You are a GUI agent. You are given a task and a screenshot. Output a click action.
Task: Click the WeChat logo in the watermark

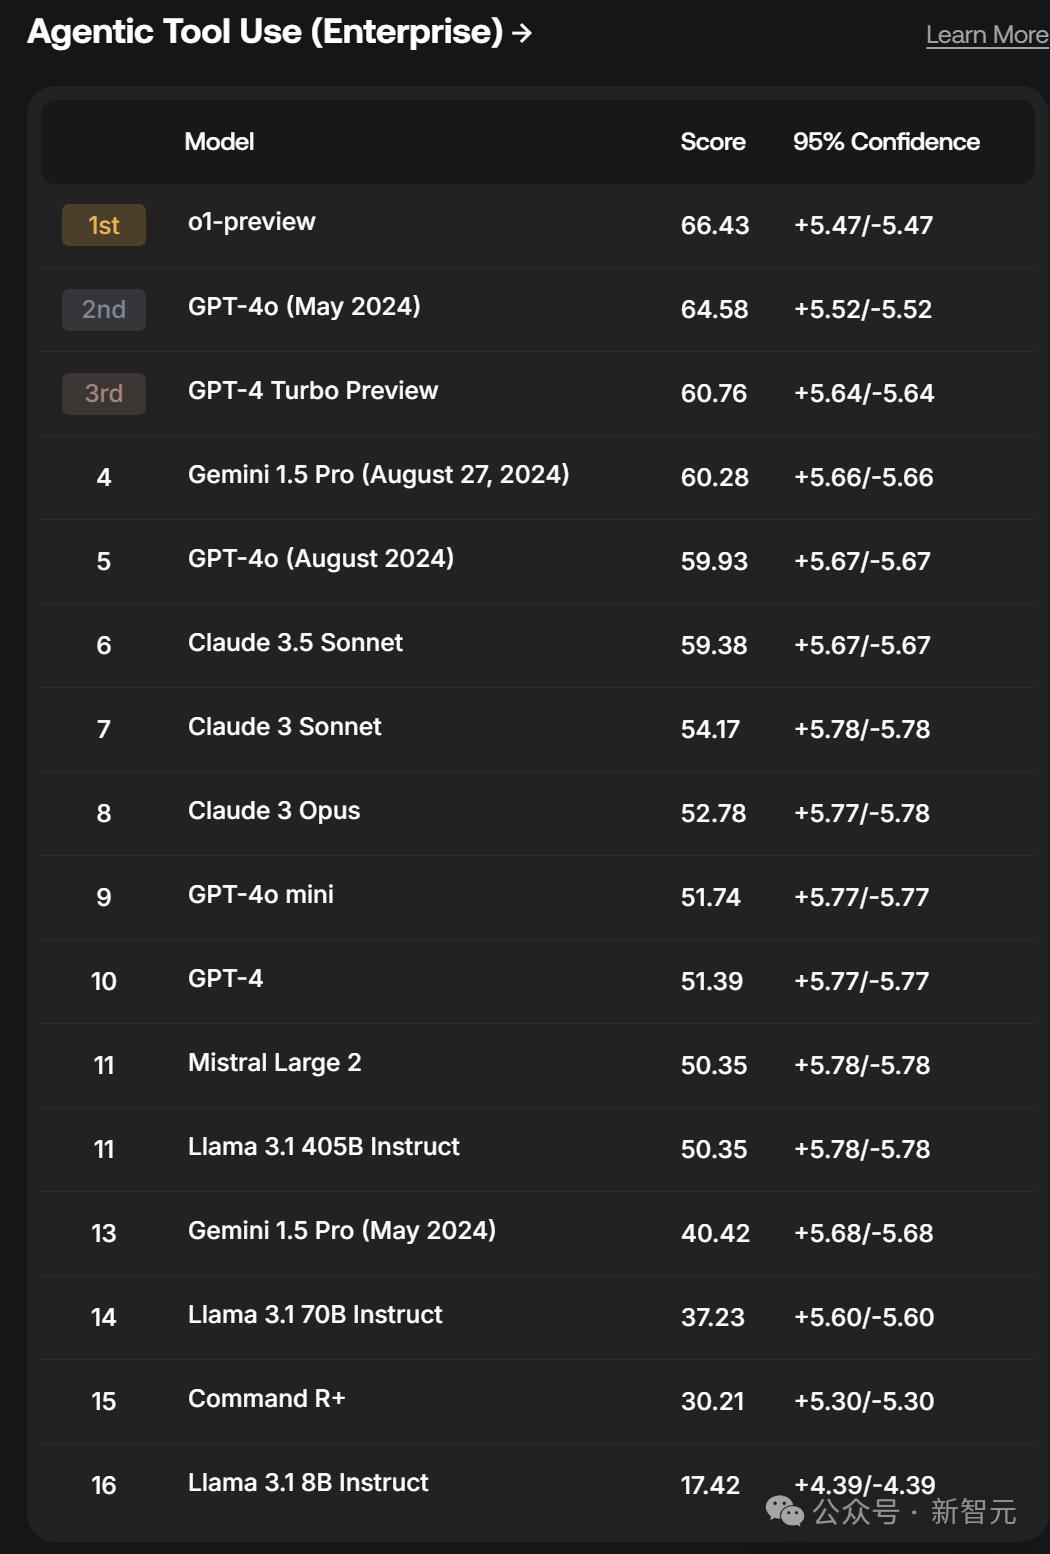click(785, 1511)
